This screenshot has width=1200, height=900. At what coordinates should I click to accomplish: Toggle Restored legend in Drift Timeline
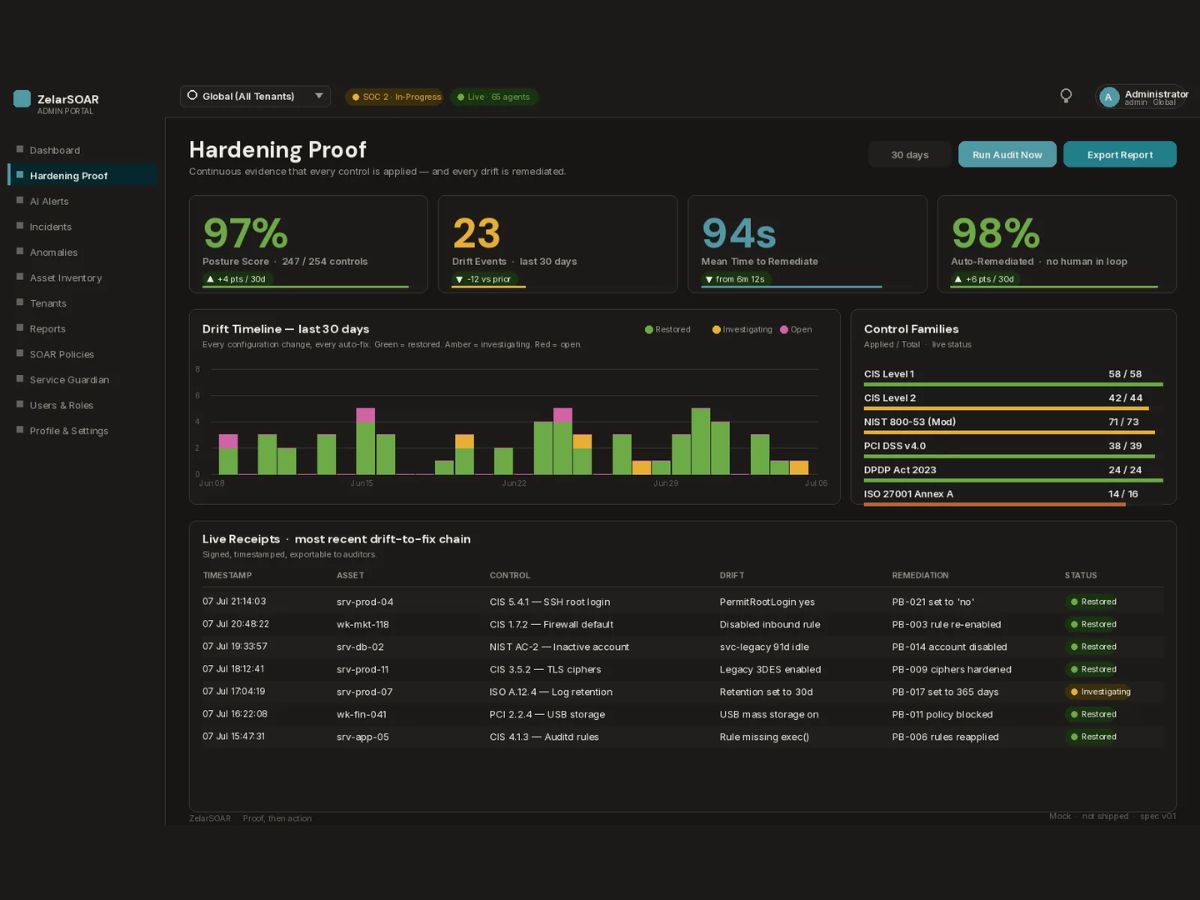[x=668, y=329]
